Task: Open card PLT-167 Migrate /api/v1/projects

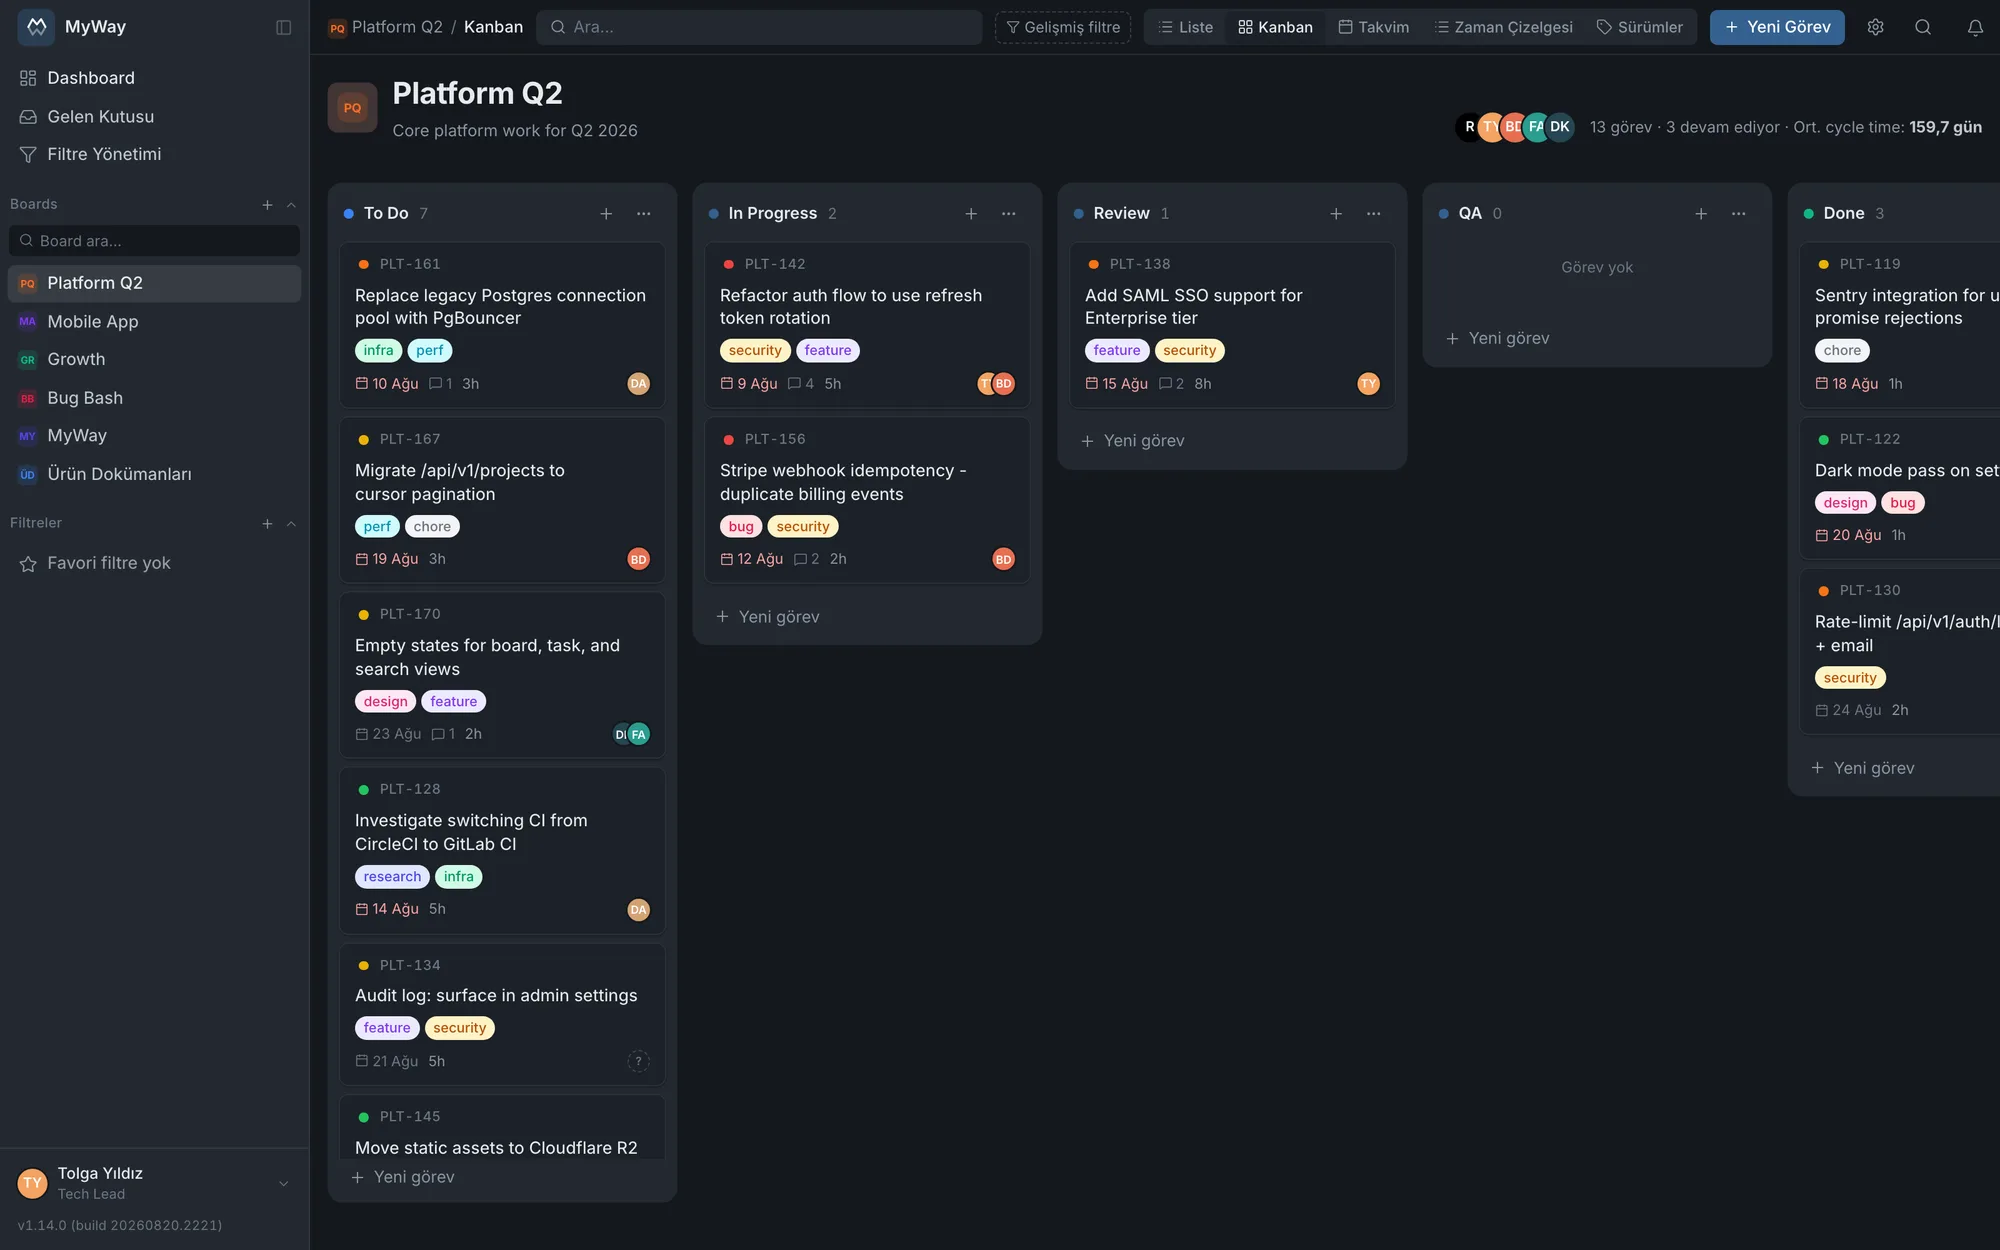Action: click(x=502, y=500)
